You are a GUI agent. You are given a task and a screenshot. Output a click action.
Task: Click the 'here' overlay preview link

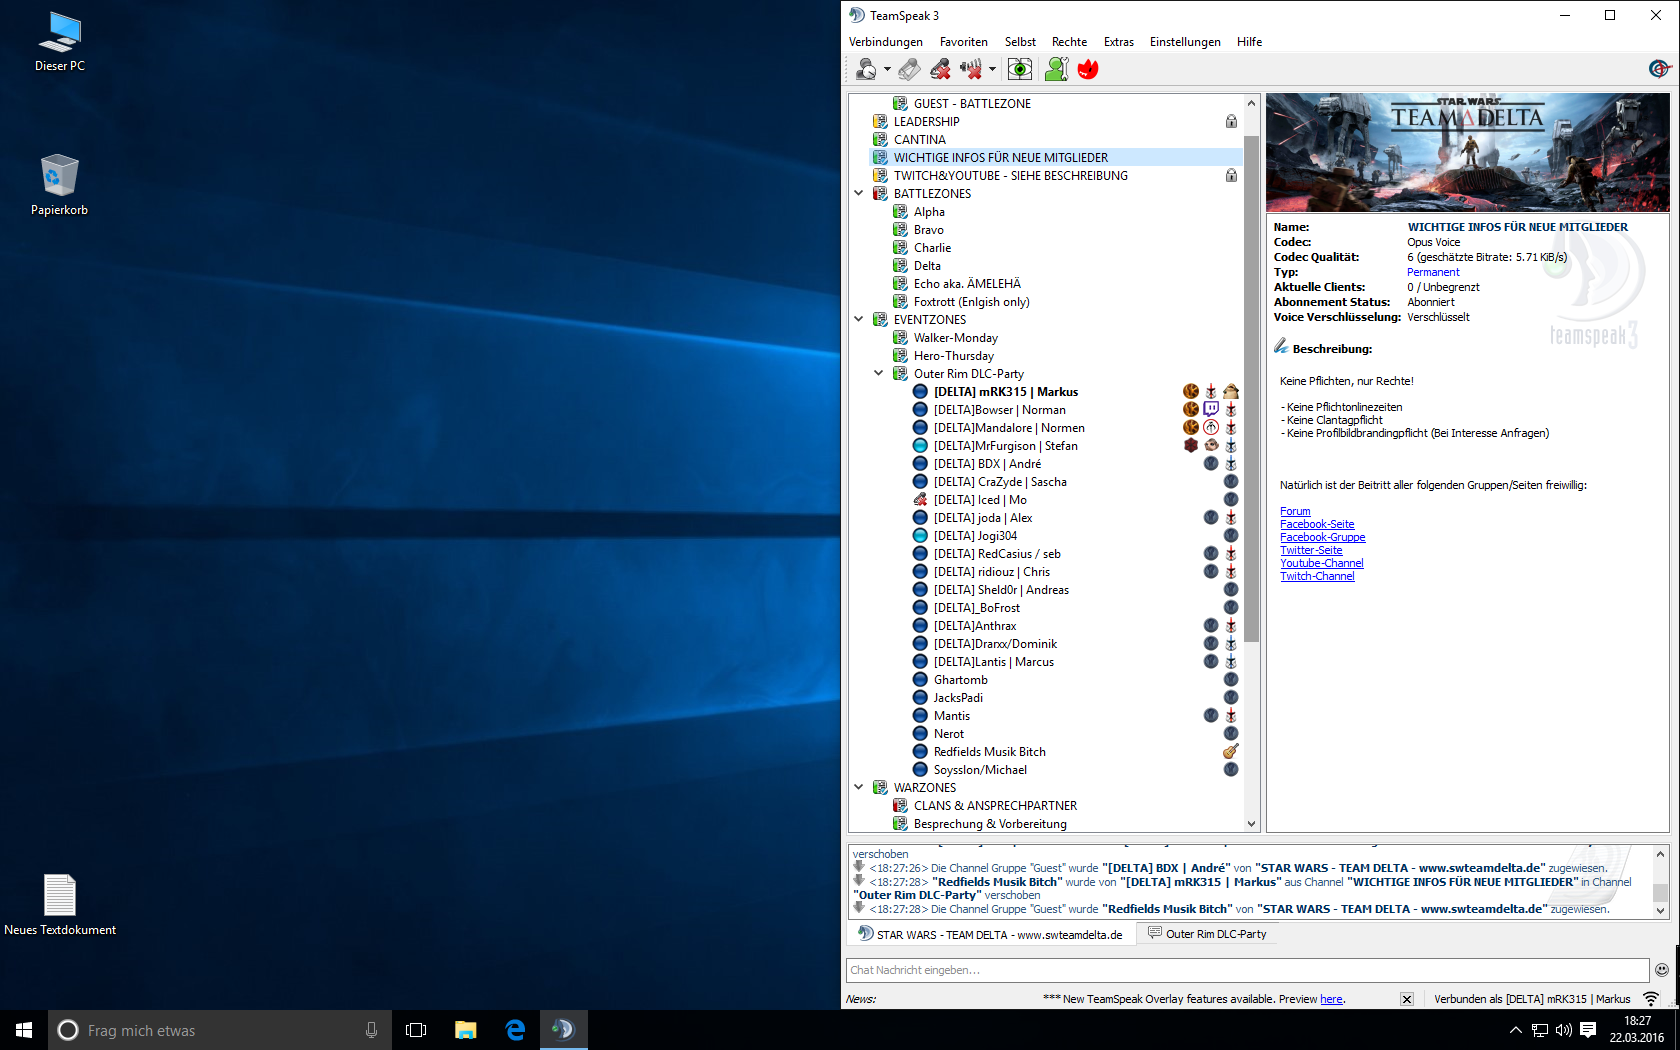click(1331, 999)
